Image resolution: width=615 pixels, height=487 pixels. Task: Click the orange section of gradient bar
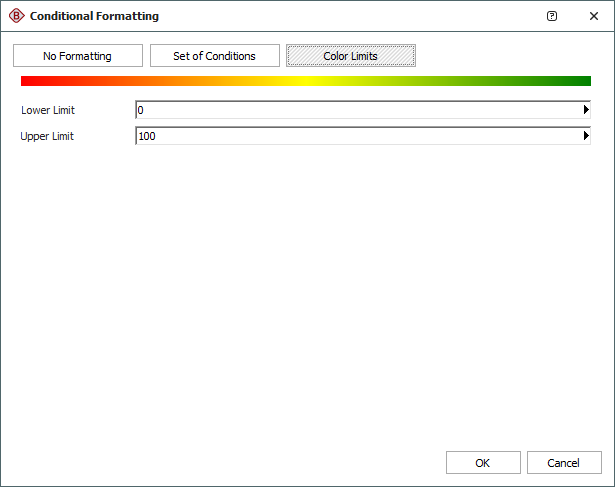coord(165,81)
